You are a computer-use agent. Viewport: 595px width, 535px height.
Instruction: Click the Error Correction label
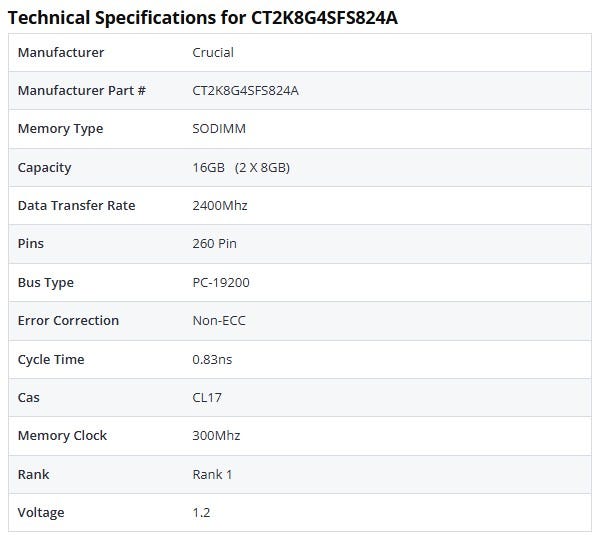[x=68, y=321]
